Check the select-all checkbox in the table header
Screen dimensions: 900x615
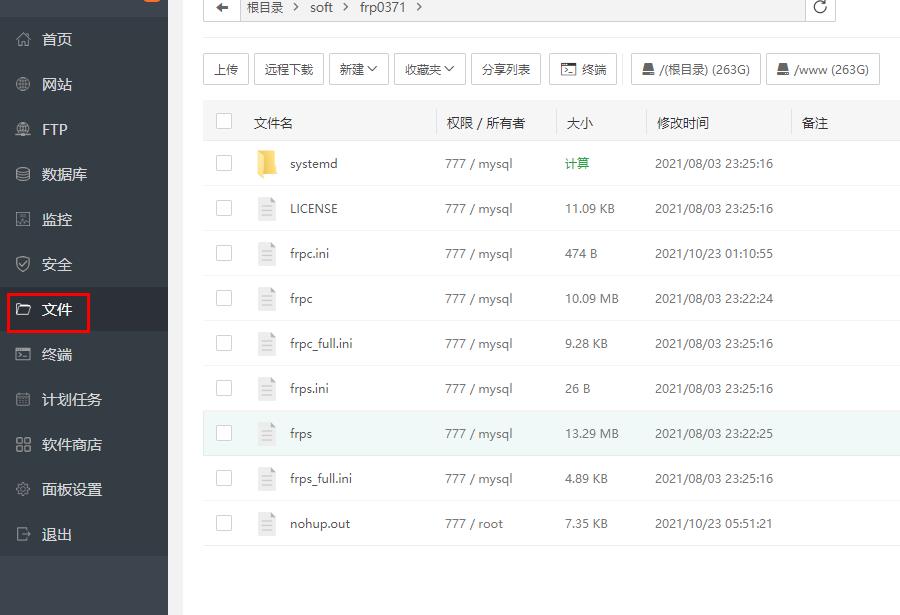(224, 118)
